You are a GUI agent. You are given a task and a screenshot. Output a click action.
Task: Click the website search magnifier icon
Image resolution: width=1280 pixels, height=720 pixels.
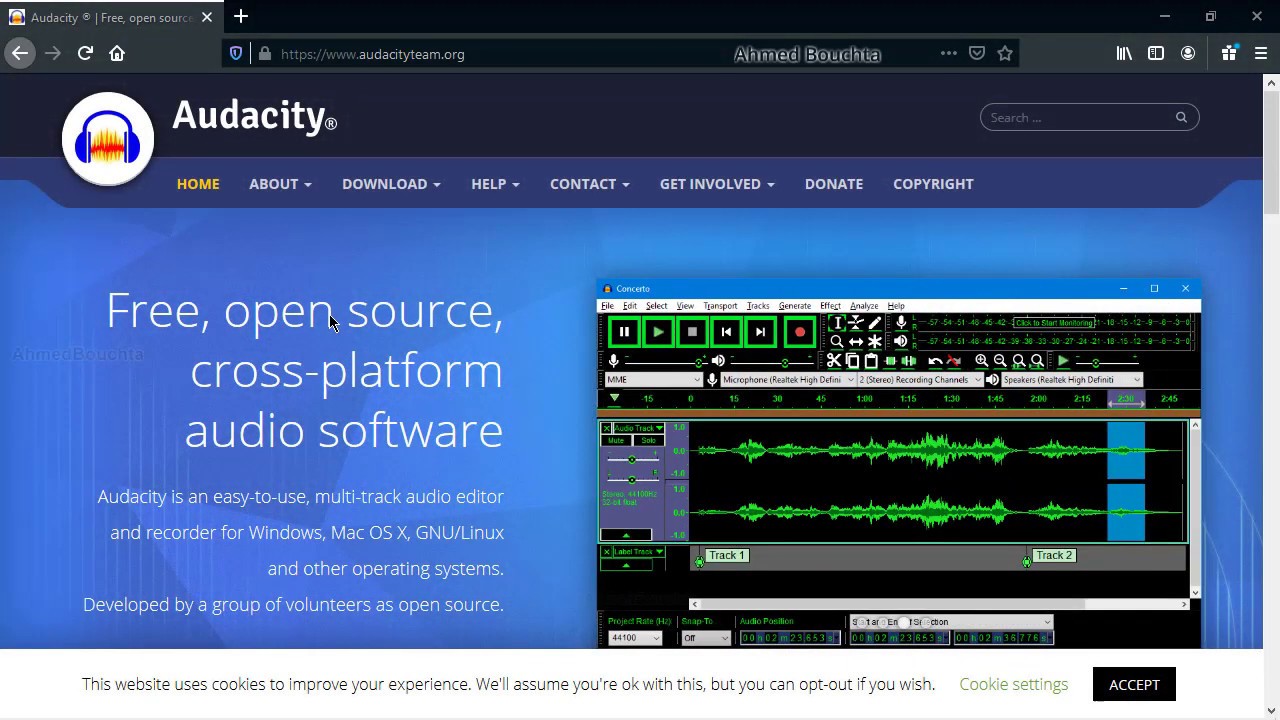tap(1181, 117)
